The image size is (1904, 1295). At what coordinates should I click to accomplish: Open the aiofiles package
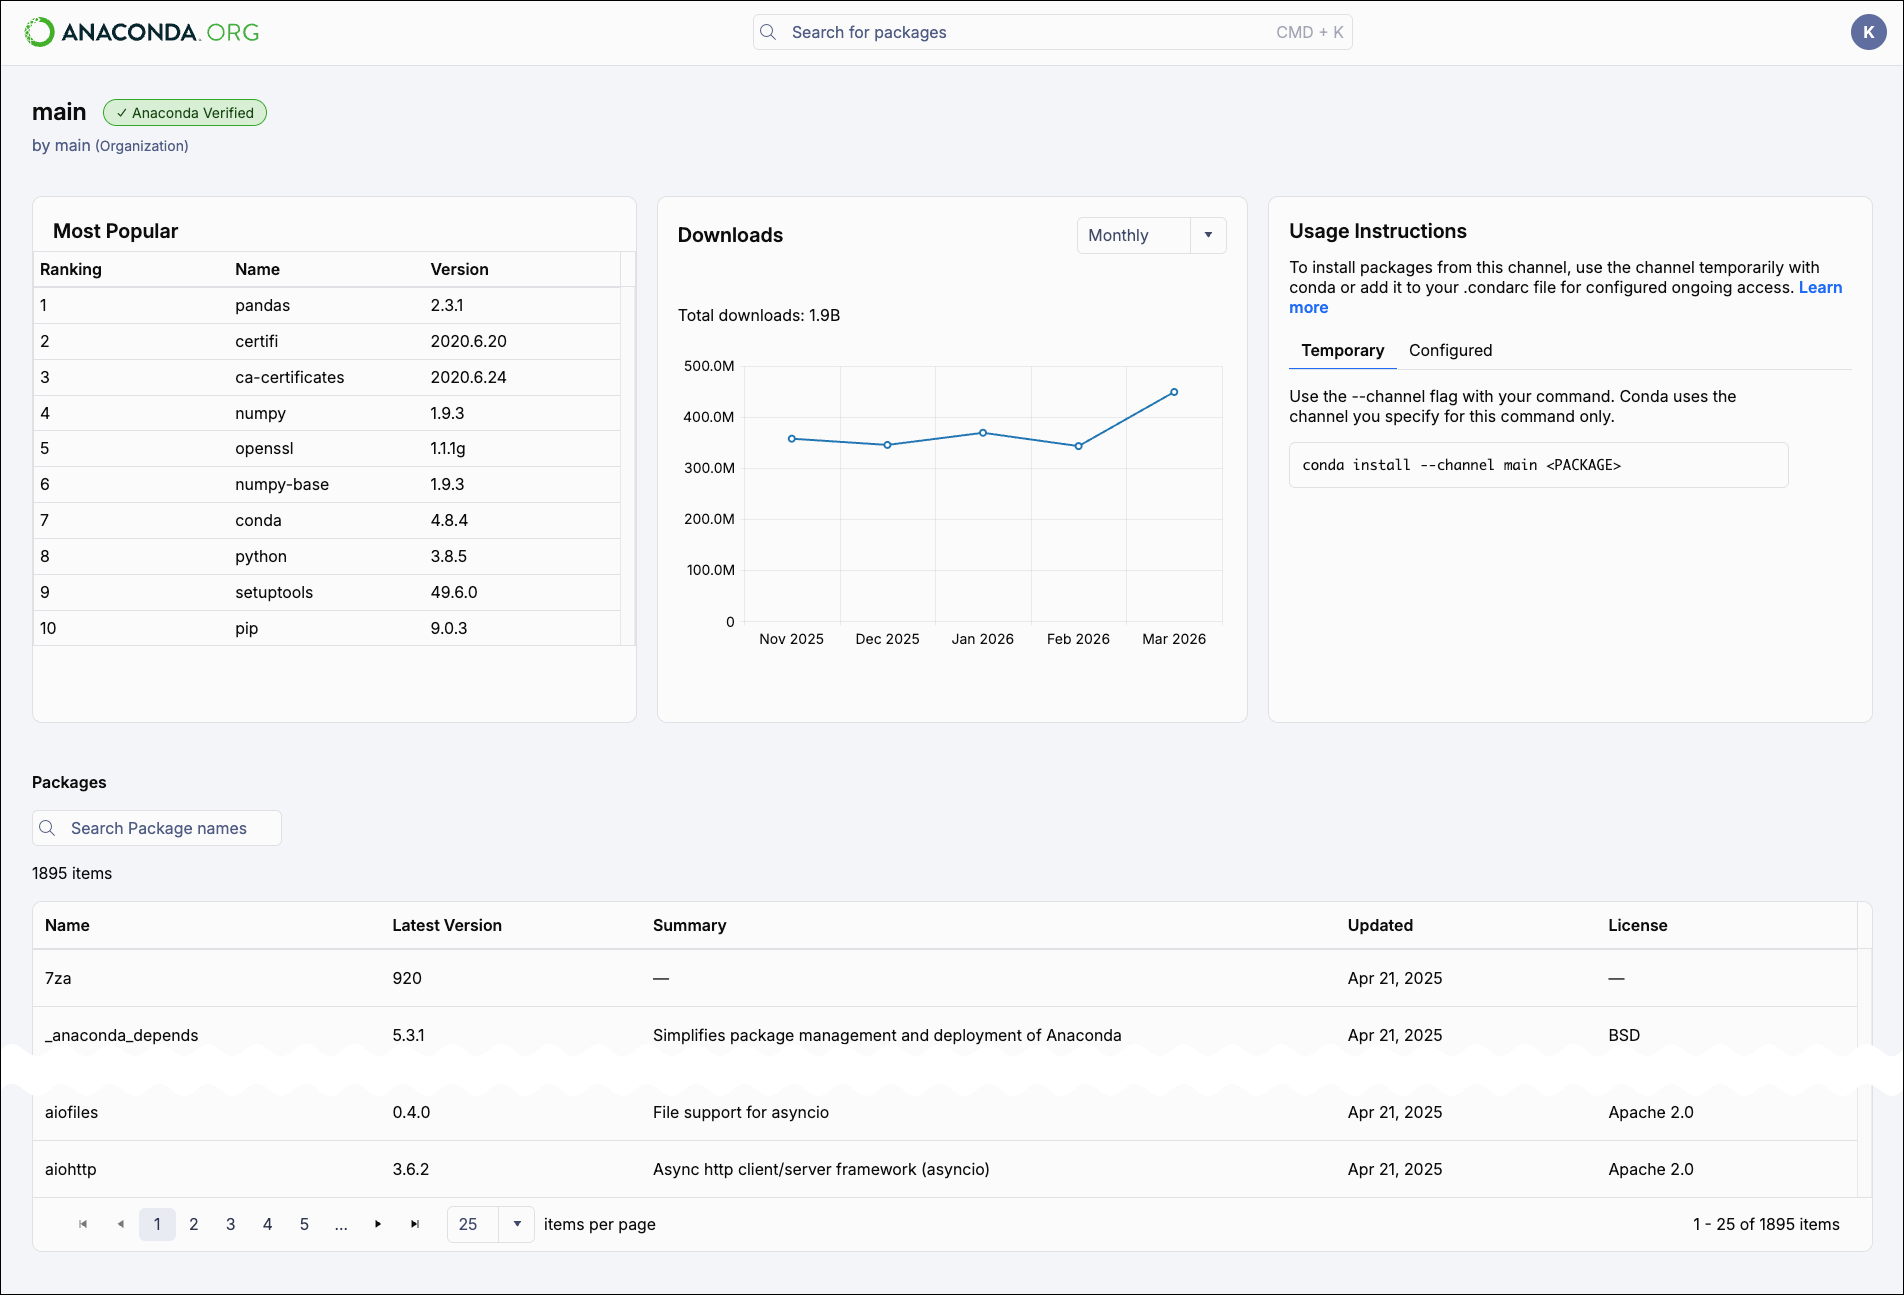pos(71,1112)
